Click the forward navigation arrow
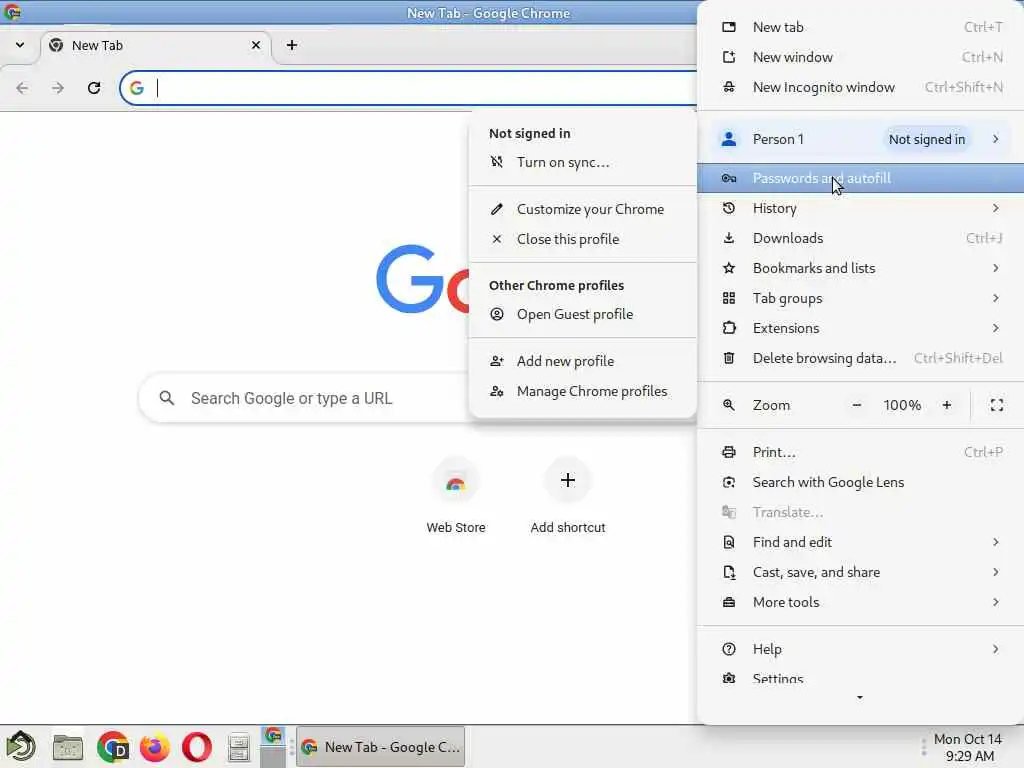Viewport: 1024px width, 768px height. (x=58, y=88)
